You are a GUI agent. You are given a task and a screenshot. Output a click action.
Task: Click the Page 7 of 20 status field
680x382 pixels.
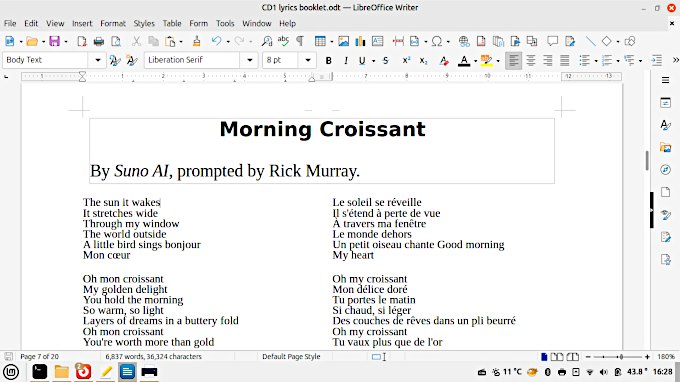click(39, 356)
